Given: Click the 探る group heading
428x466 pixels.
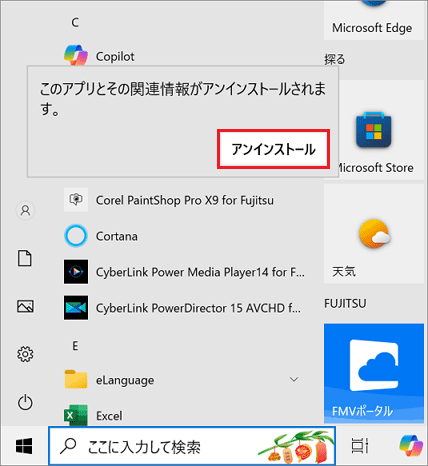Looking at the screenshot, I should click(334, 59).
